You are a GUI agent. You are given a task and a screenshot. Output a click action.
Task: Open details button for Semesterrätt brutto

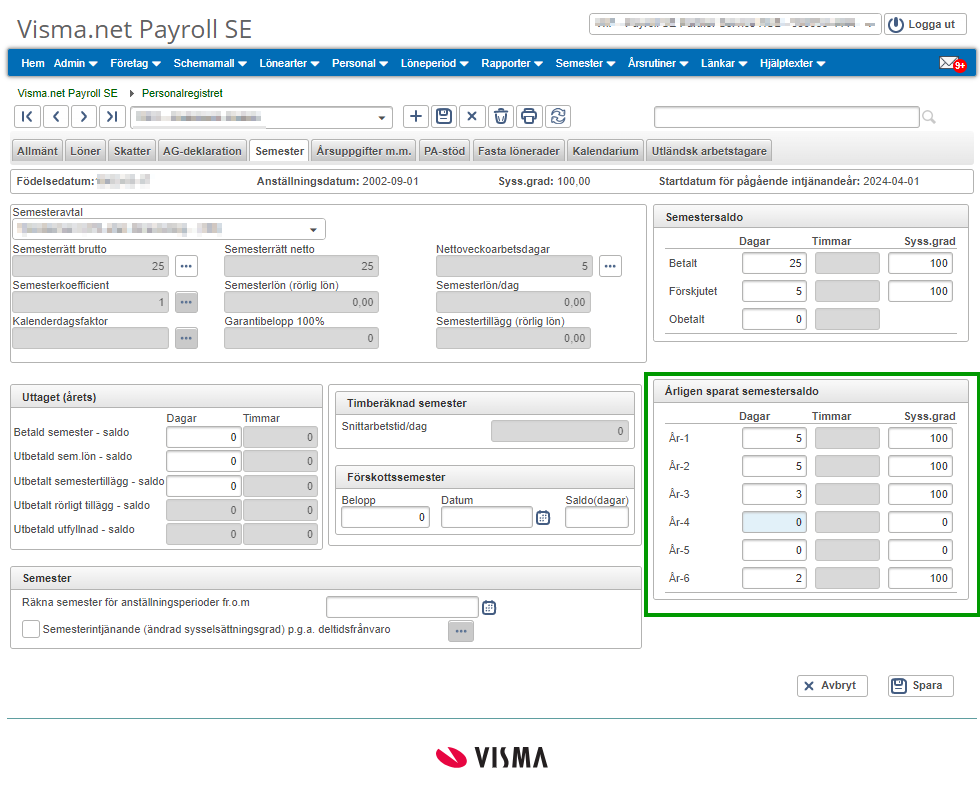(x=186, y=266)
